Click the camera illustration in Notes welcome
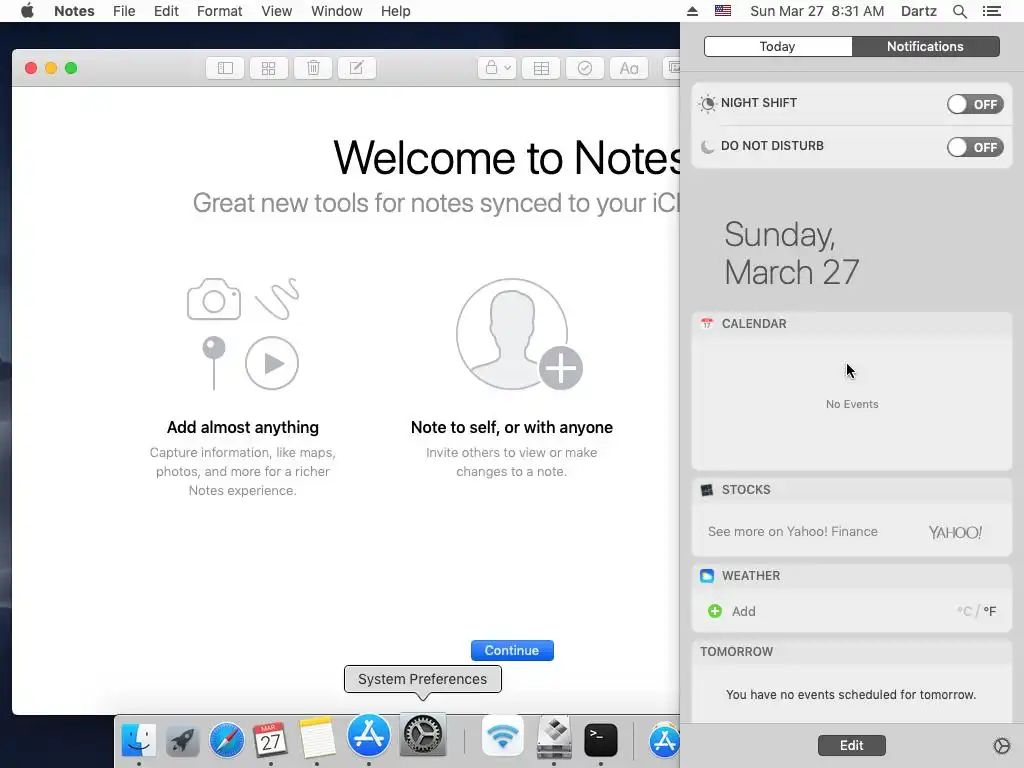1024x768 pixels. coord(214,299)
